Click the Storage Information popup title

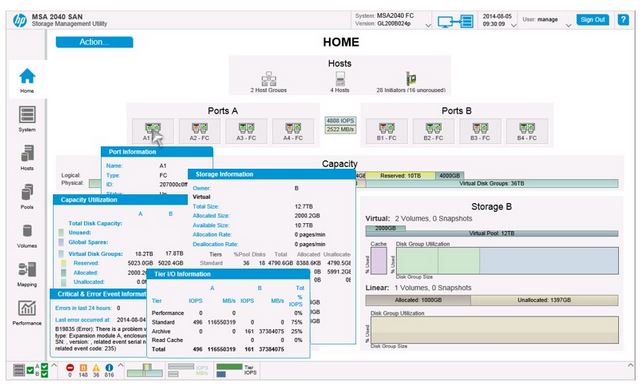[x=224, y=174]
